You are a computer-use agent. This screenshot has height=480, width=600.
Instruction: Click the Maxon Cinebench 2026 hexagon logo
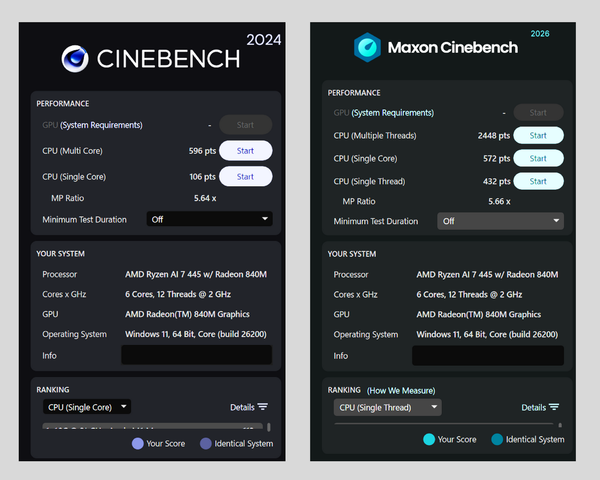pyautogui.click(x=367, y=47)
